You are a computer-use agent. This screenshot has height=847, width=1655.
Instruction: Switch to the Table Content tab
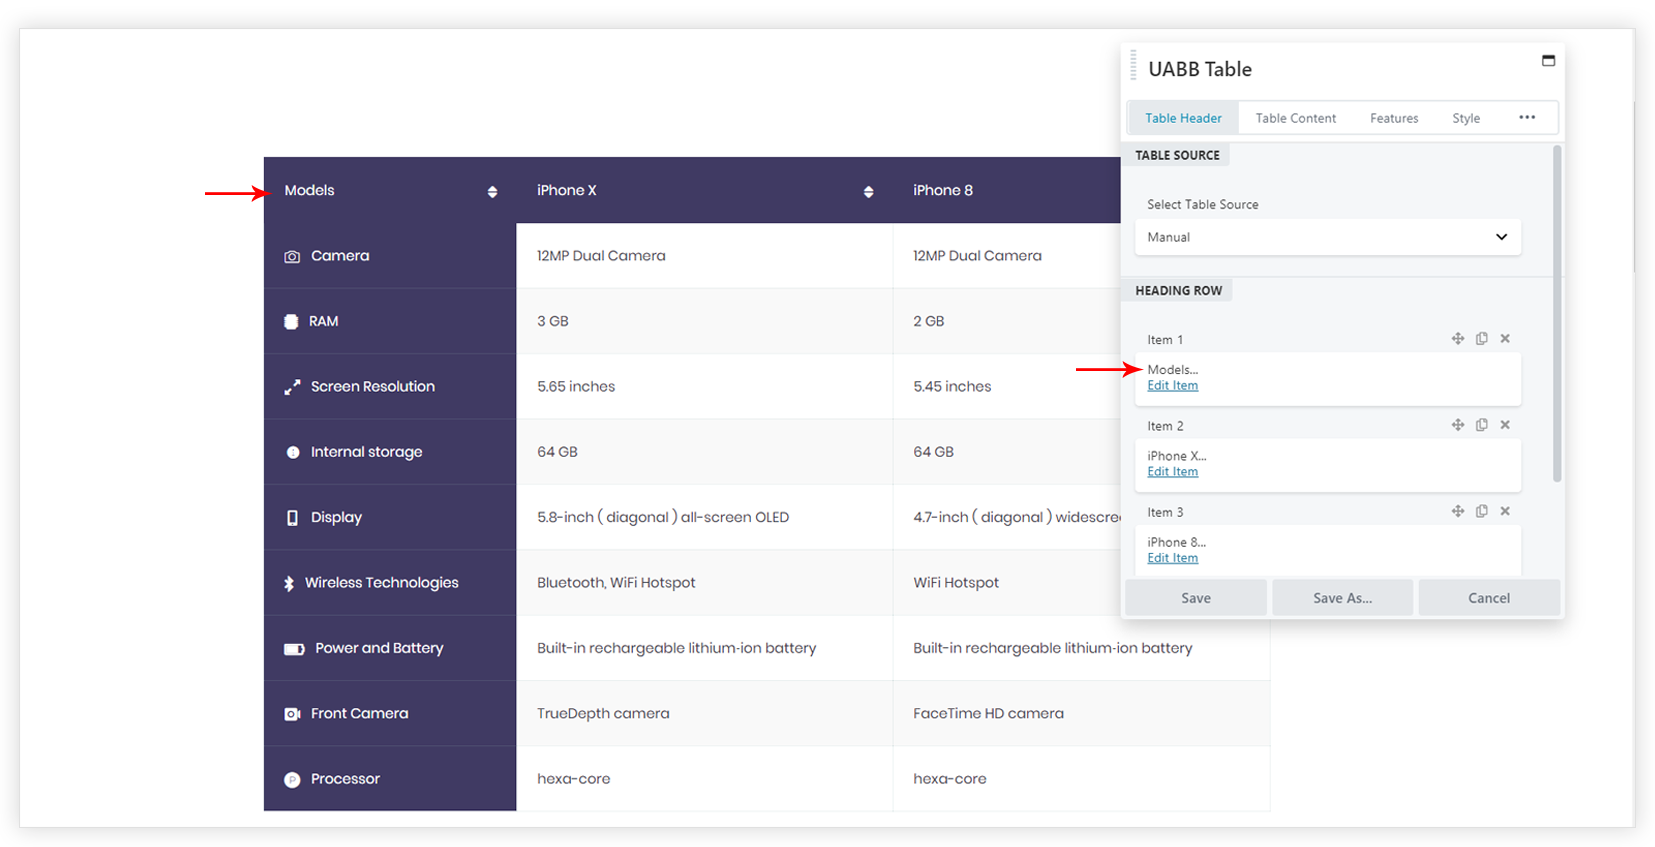pos(1295,118)
